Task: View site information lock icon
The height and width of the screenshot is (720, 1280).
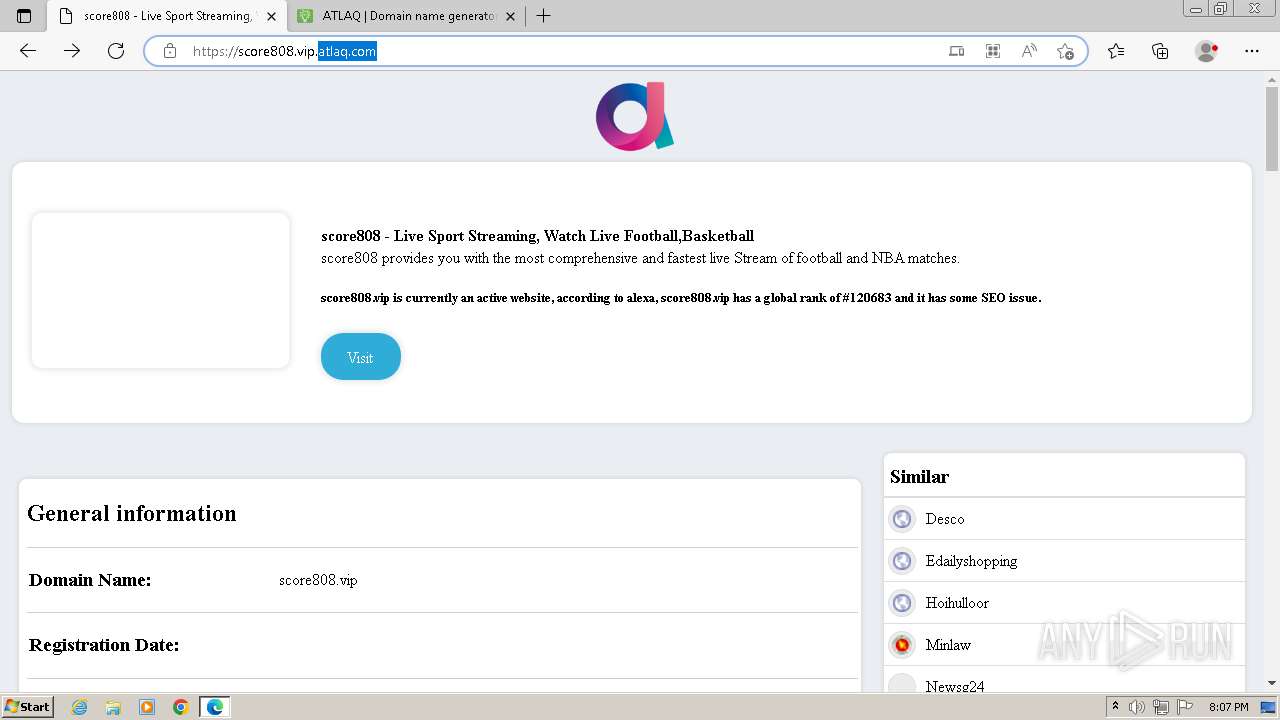Action: click(x=170, y=51)
